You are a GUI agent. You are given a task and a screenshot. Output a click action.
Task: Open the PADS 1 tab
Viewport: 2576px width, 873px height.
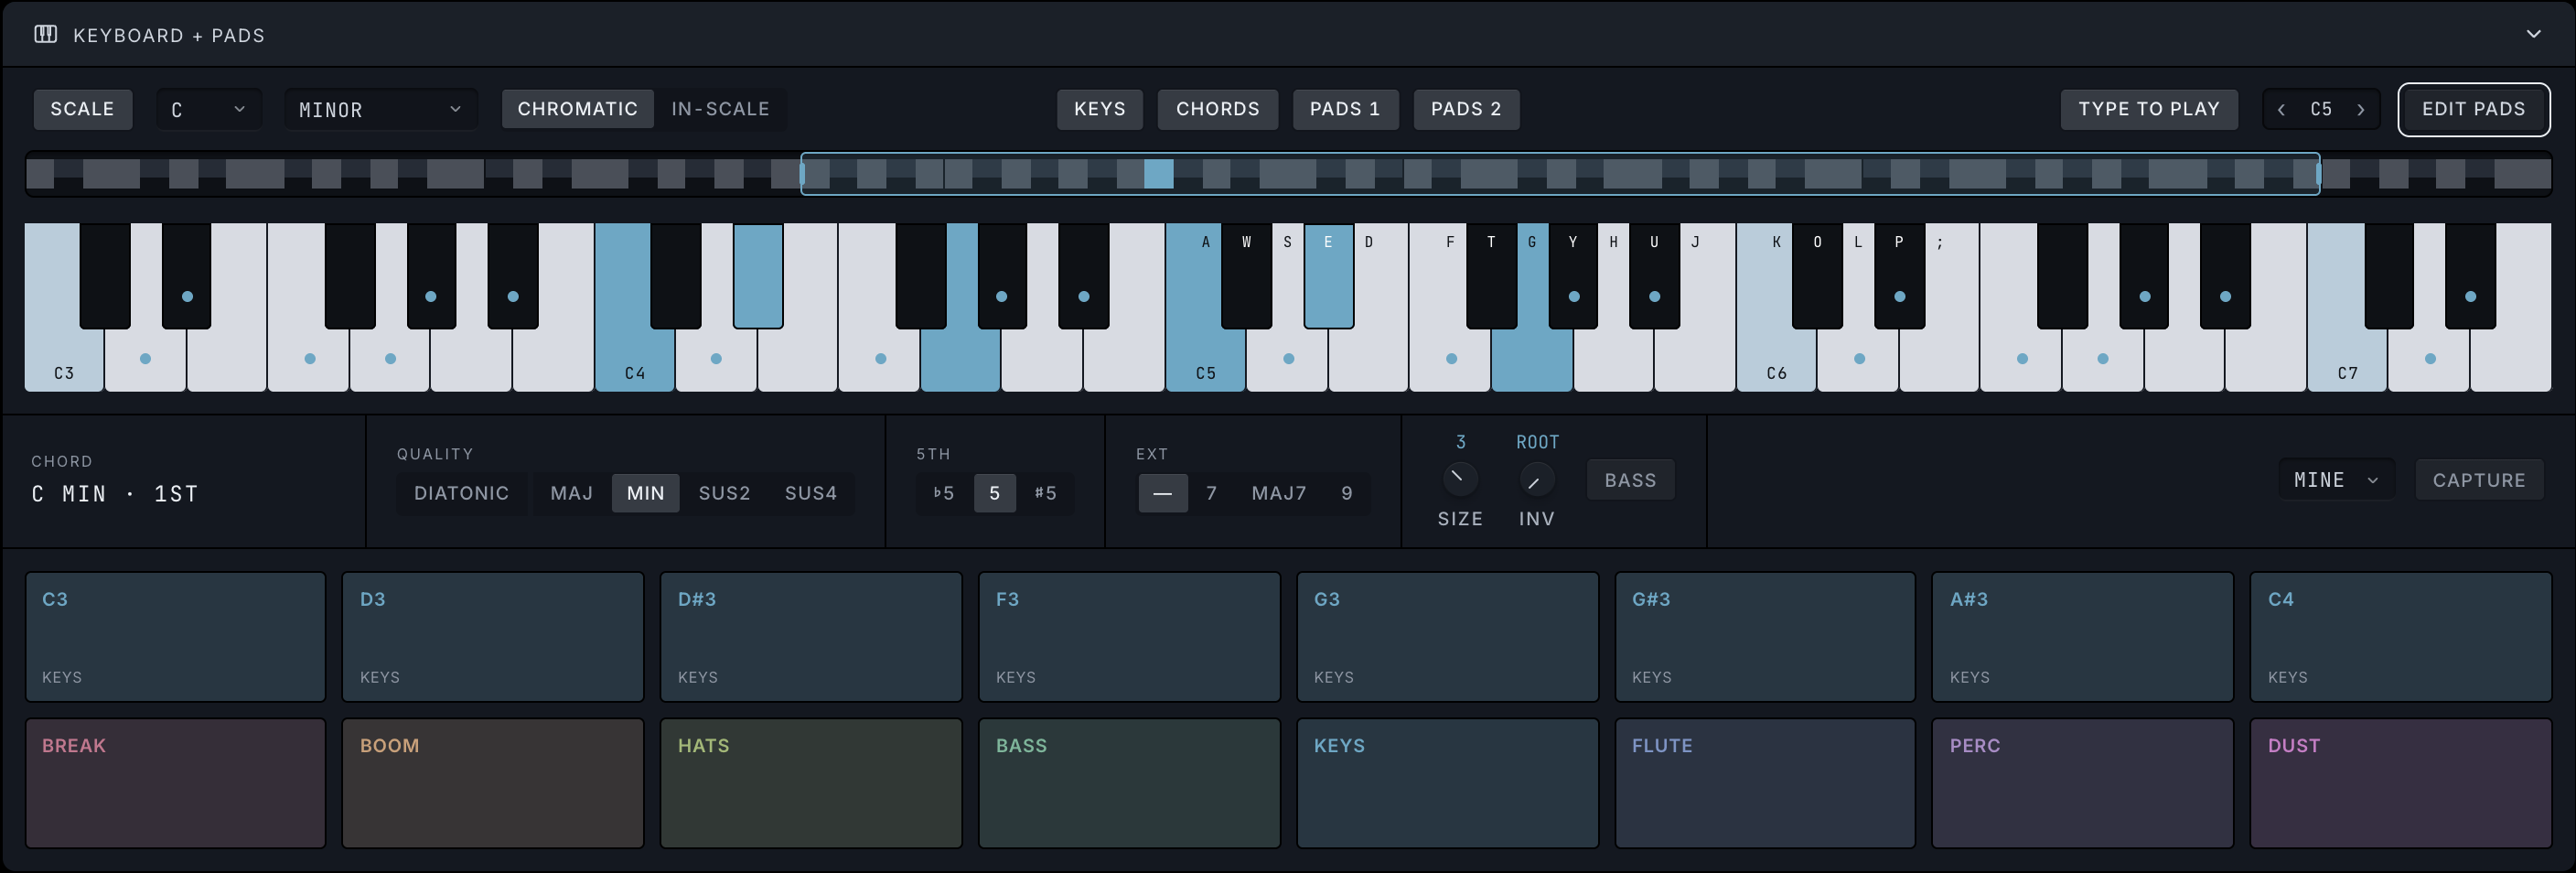tap(1345, 109)
